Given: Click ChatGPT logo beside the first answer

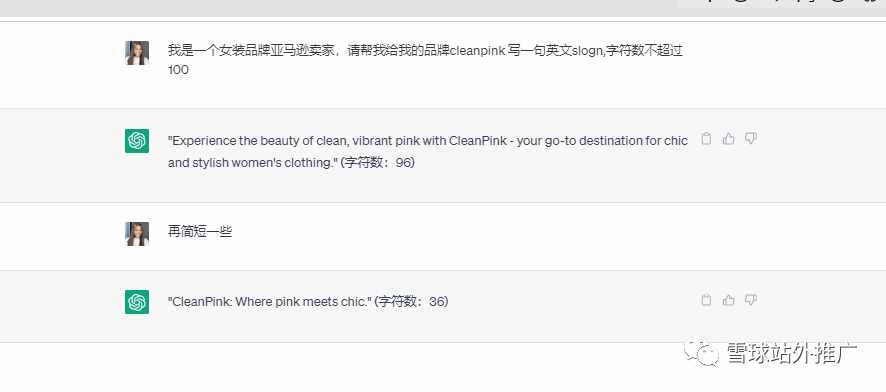Looking at the screenshot, I should click(137, 141).
